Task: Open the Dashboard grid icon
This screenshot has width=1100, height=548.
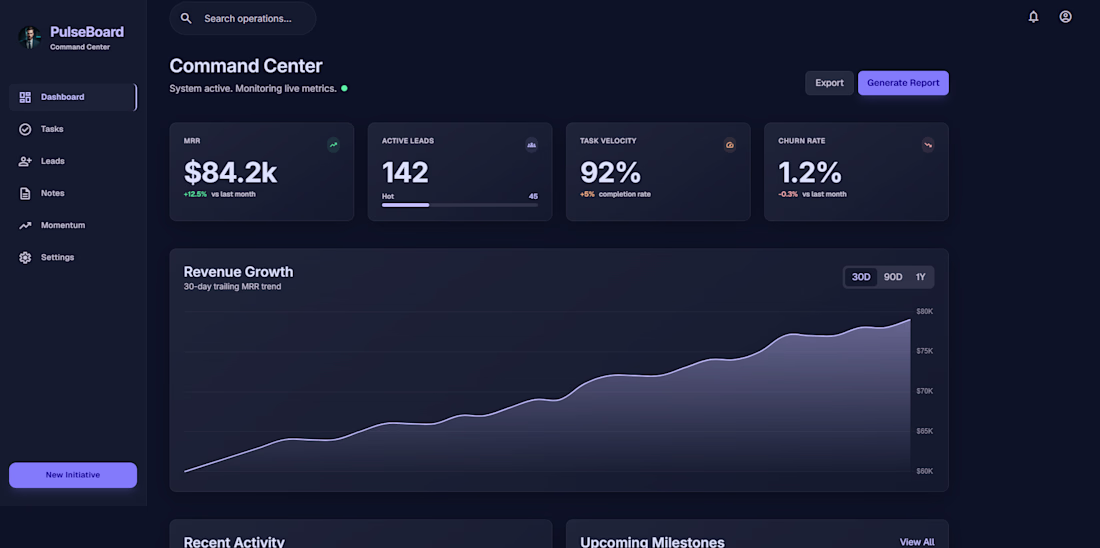Action: click(x=25, y=98)
